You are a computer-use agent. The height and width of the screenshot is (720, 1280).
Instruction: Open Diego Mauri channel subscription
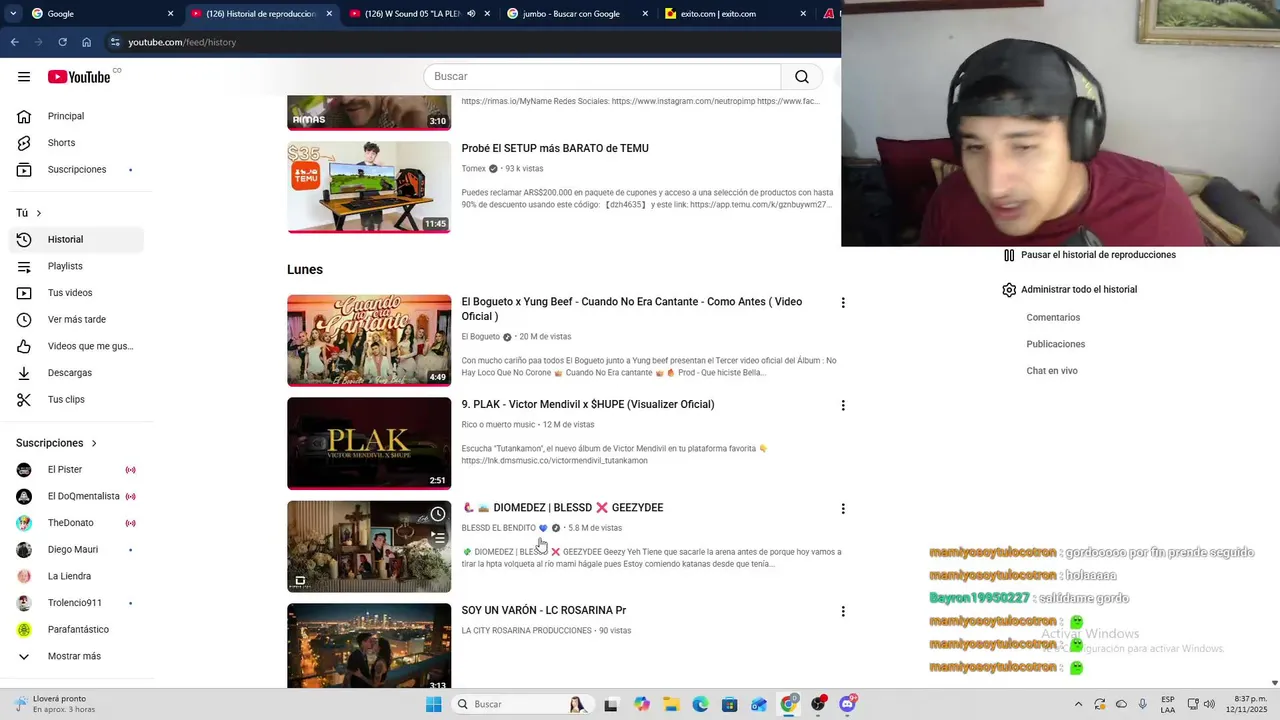tap(77, 550)
